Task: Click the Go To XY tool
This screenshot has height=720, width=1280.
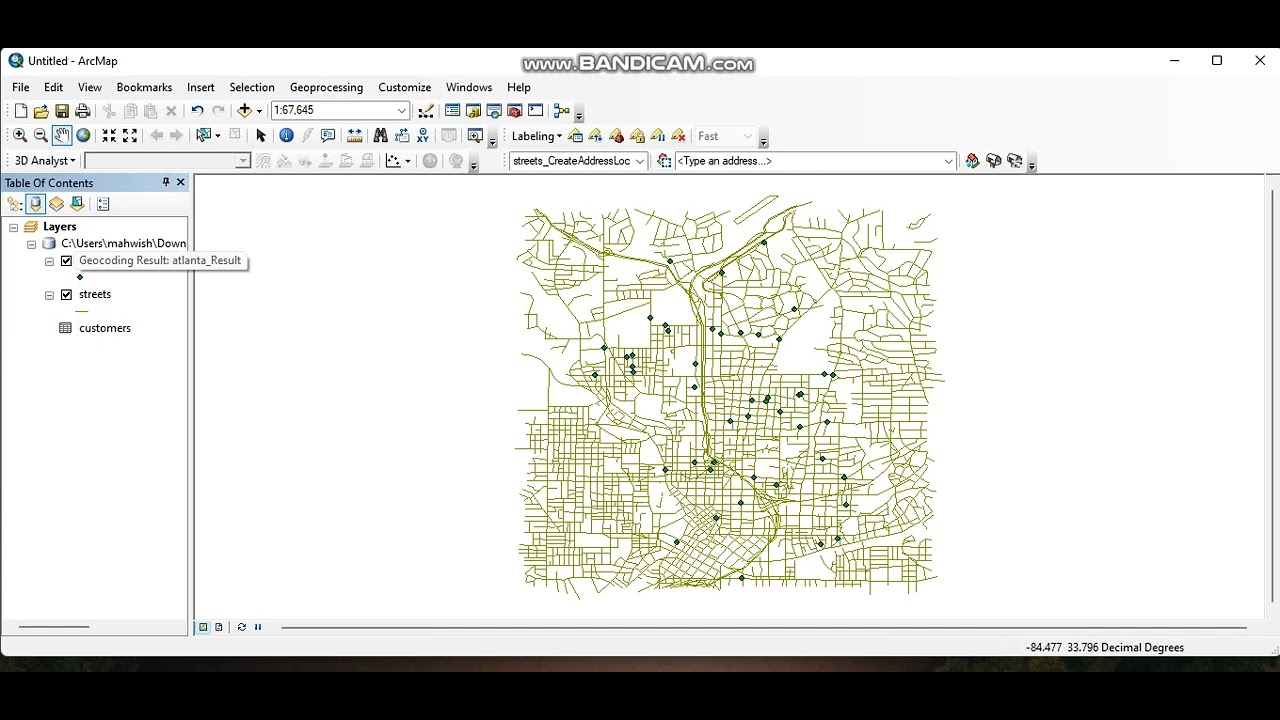Action: [x=423, y=136]
